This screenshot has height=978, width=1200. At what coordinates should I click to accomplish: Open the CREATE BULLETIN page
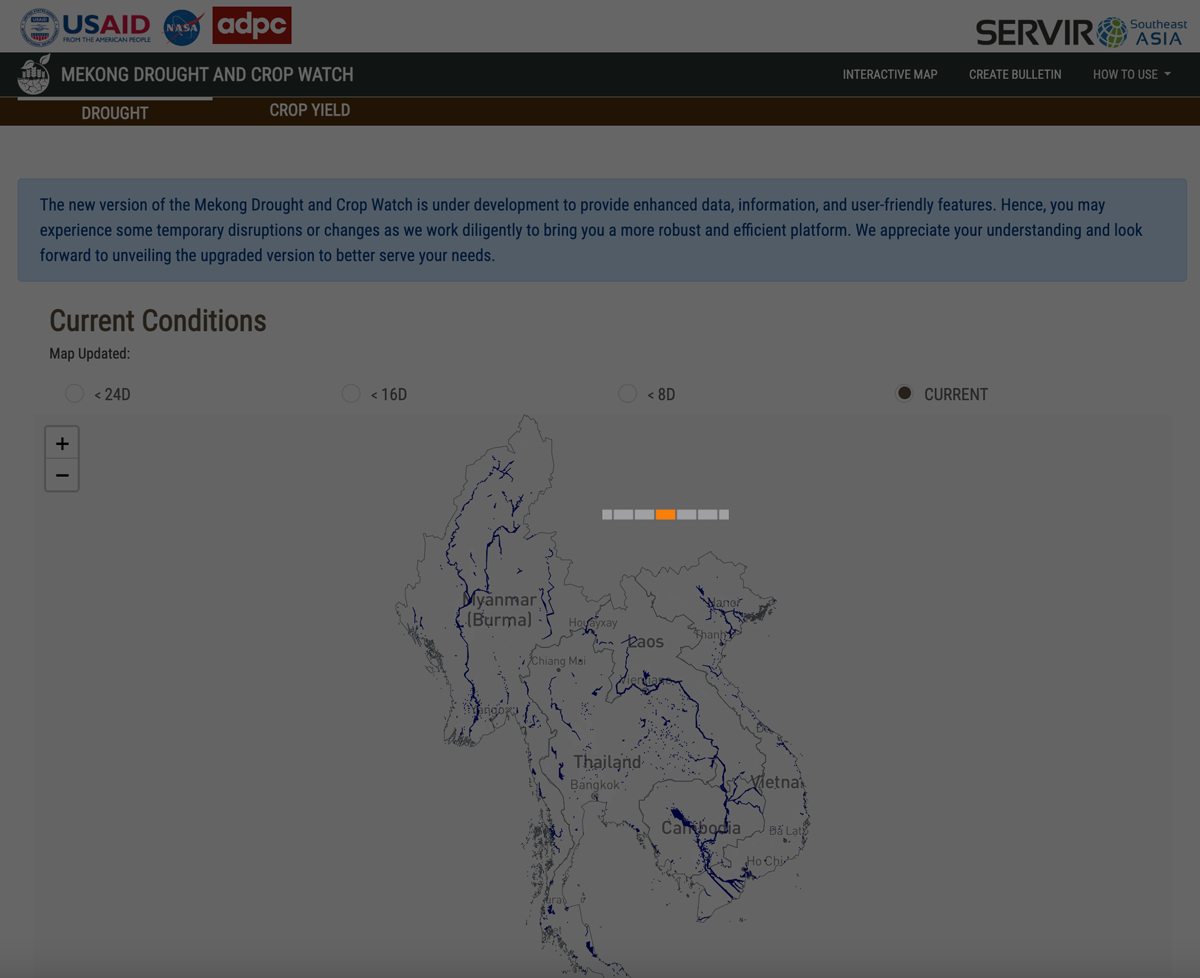(1015, 74)
